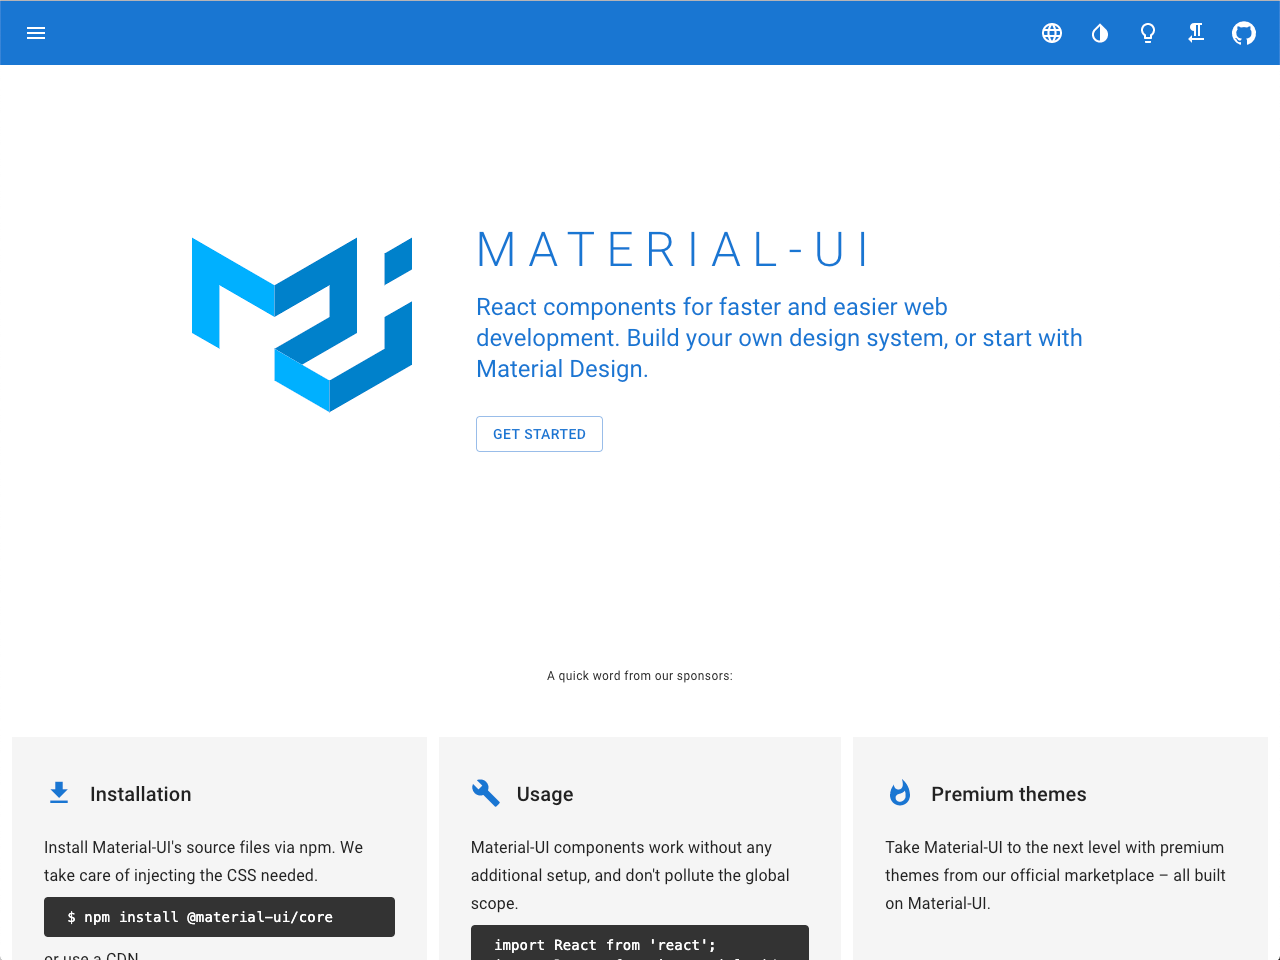Viewport: 1280px width, 960px height.
Task: Open the navigation drawer via hamburger icon
Action: pos(37,32)
